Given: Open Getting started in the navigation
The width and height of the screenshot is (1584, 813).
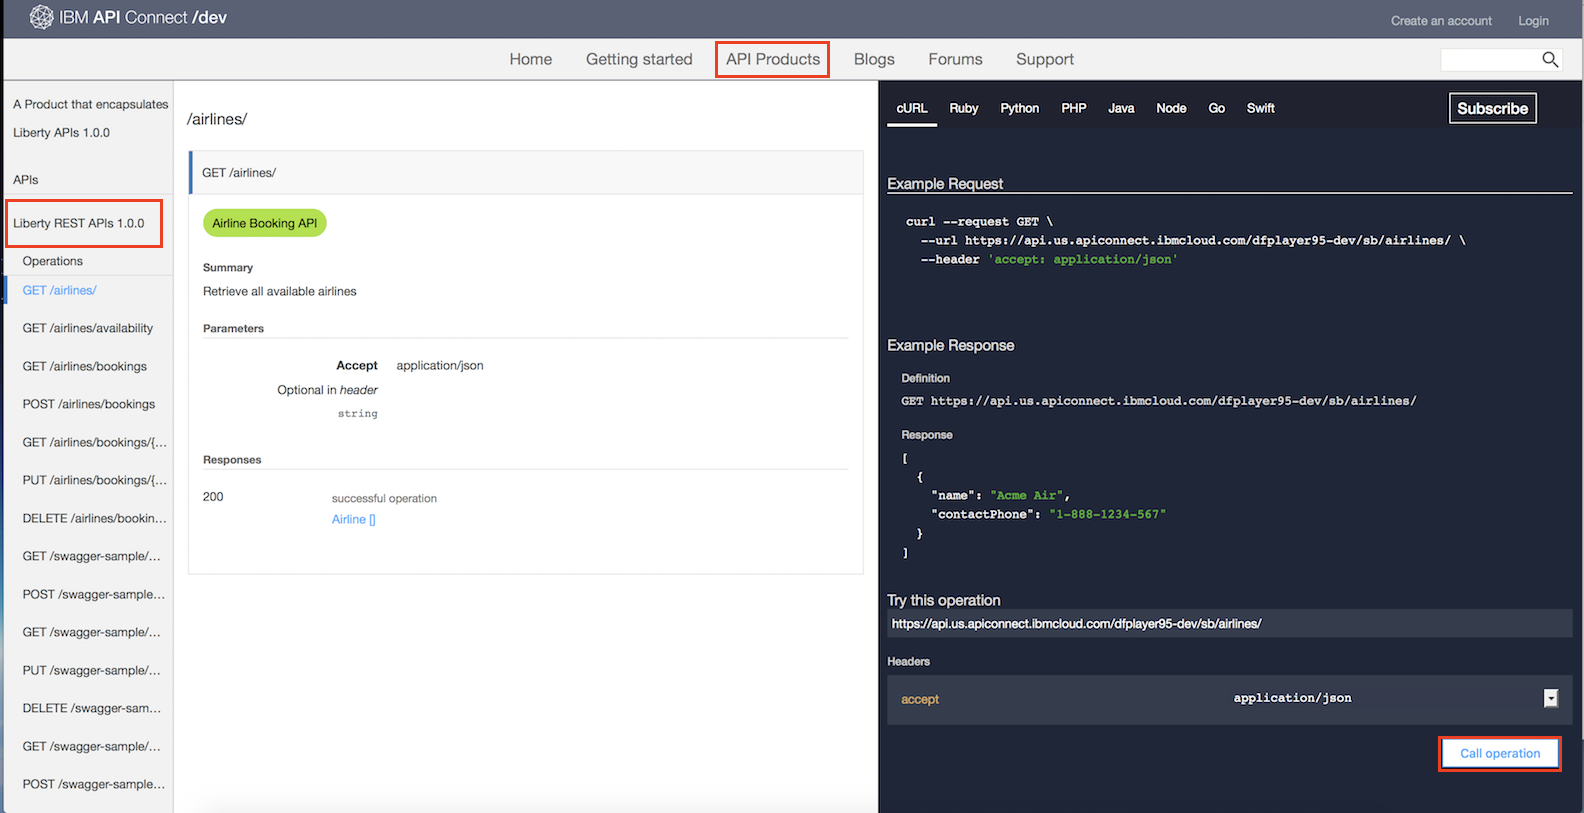Looking at the screenshot, I should click(x=639, y=59).
